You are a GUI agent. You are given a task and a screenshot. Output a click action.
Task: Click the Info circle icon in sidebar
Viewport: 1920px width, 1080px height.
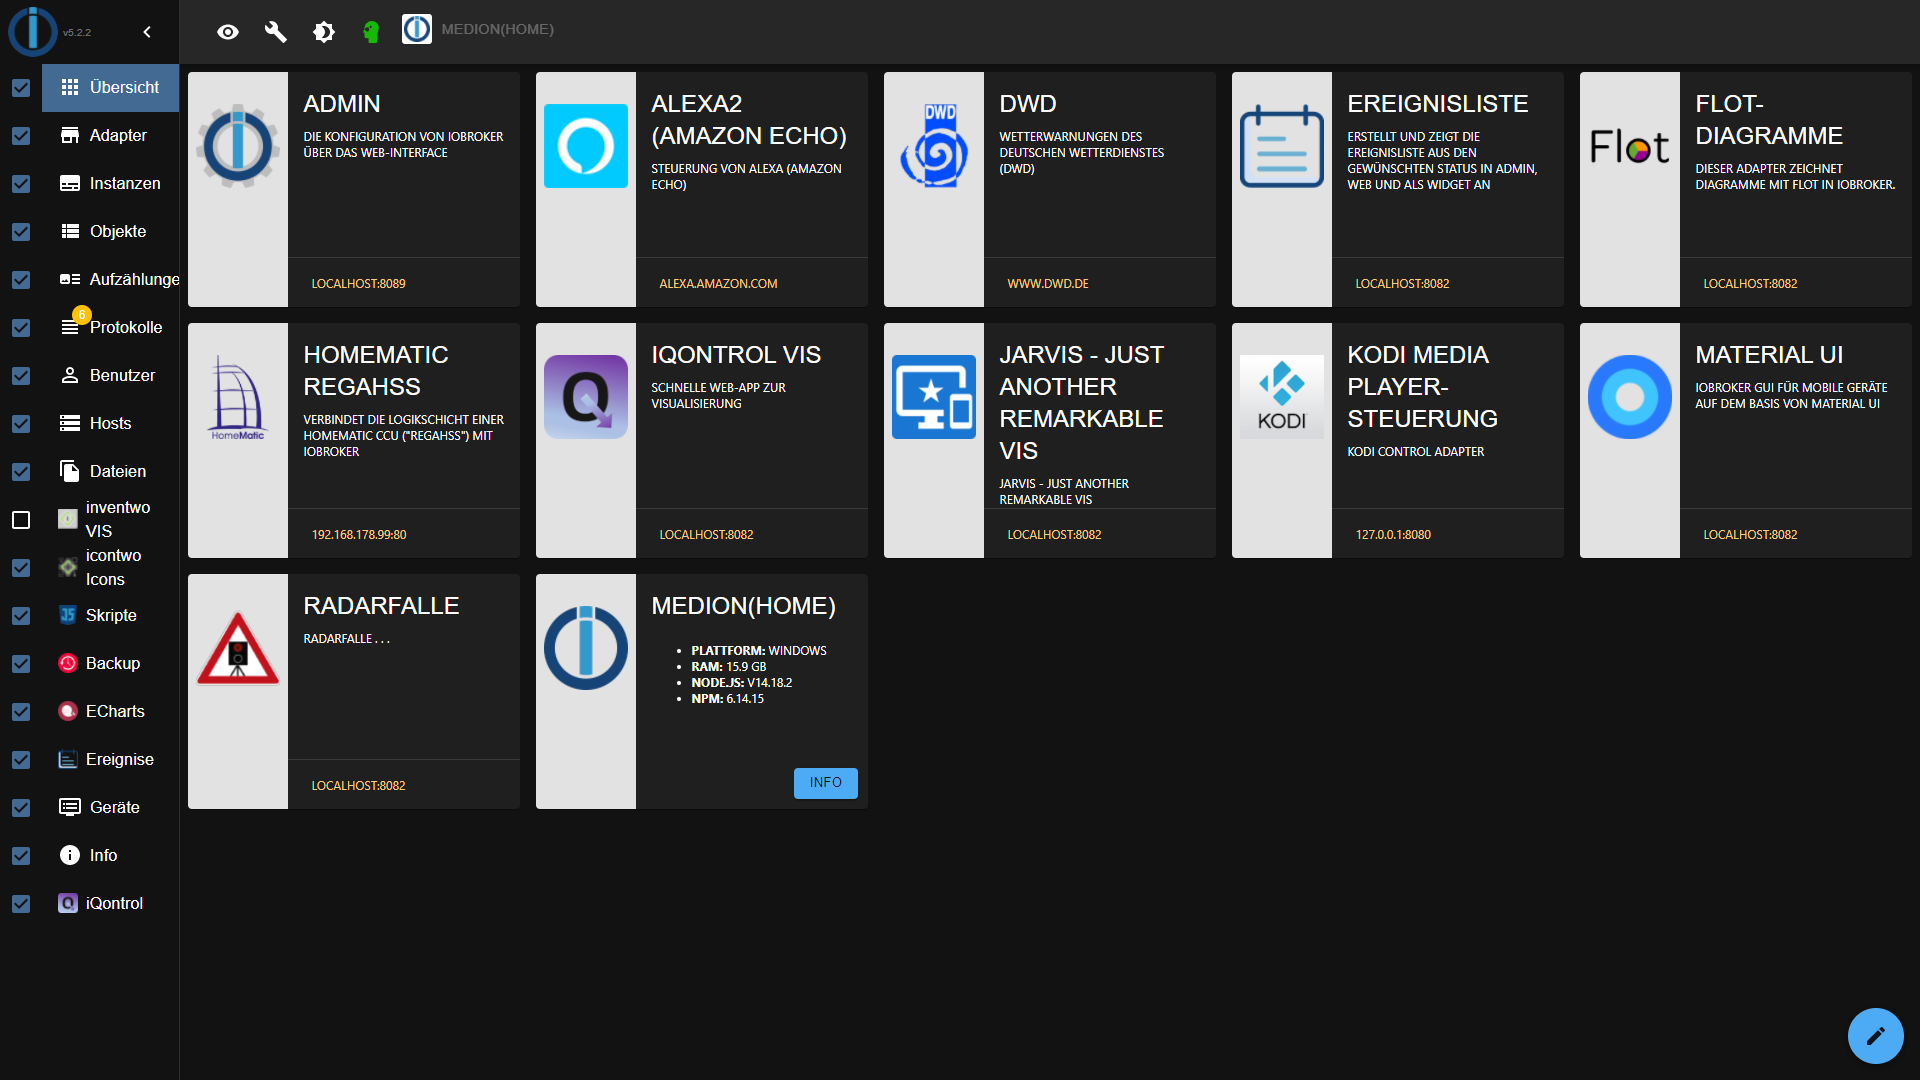[x=70, y=855]
